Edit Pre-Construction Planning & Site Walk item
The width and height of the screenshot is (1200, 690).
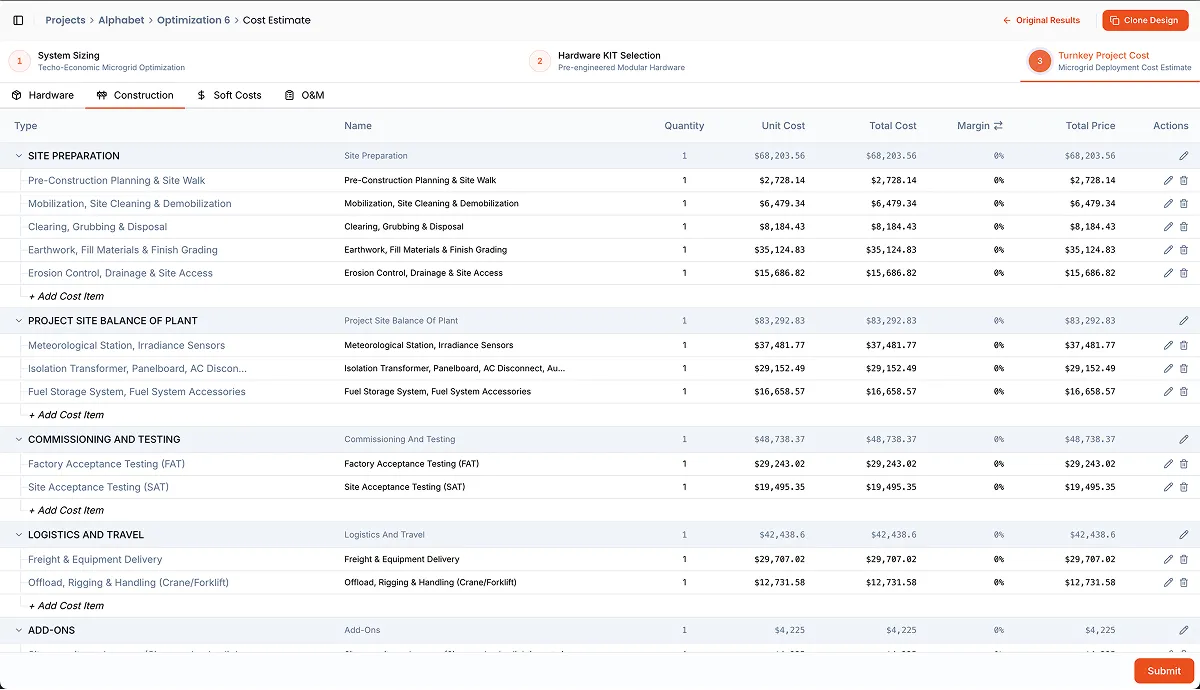click(x=1168, y=181)
